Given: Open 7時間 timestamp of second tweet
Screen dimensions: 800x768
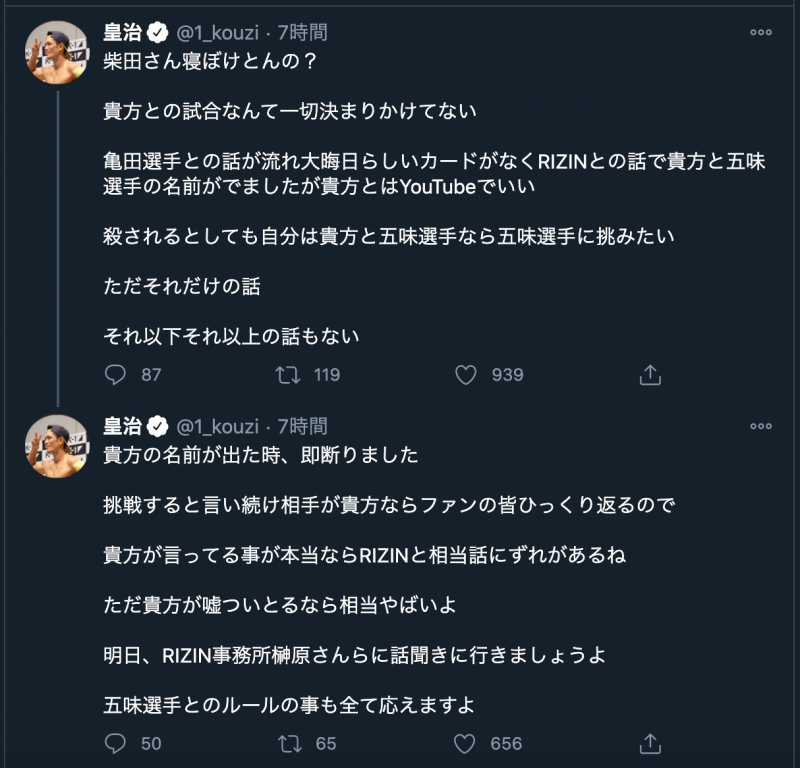Looking at the screenshot, I should tap(302, 427).
